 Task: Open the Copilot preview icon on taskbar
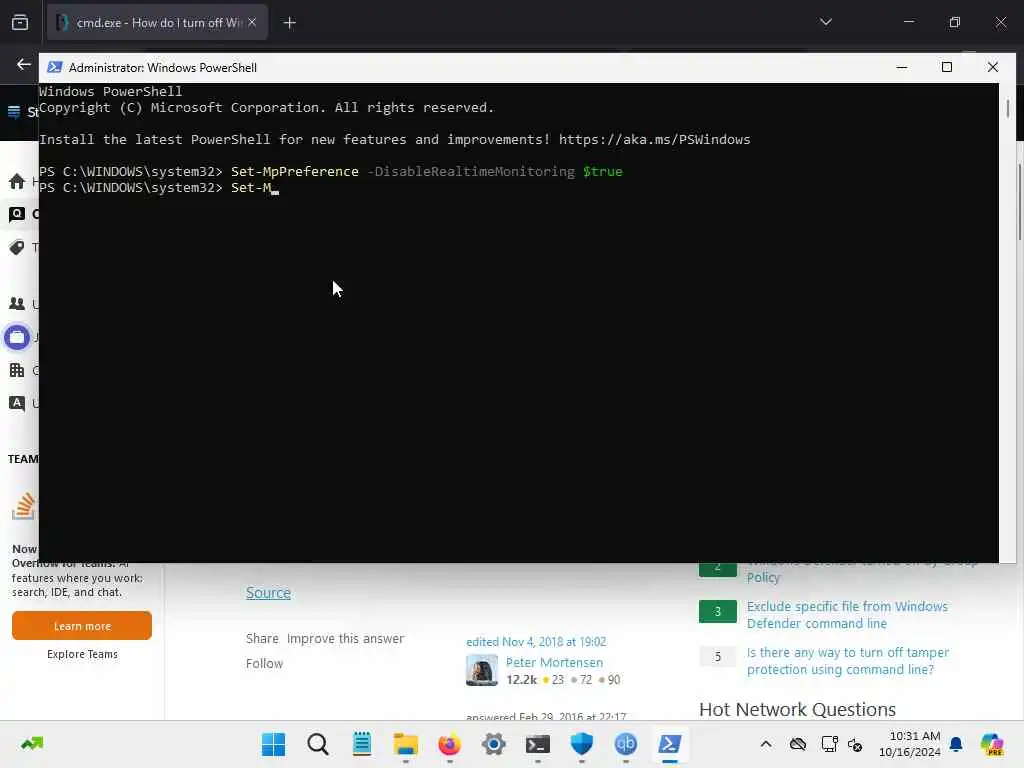[x=992, y=744]
